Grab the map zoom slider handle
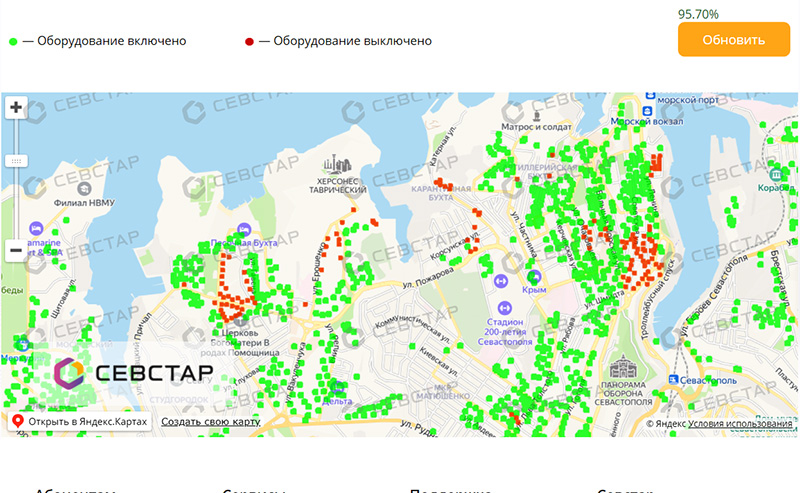This screenshot has width=800, height=493. pos(16,161)
